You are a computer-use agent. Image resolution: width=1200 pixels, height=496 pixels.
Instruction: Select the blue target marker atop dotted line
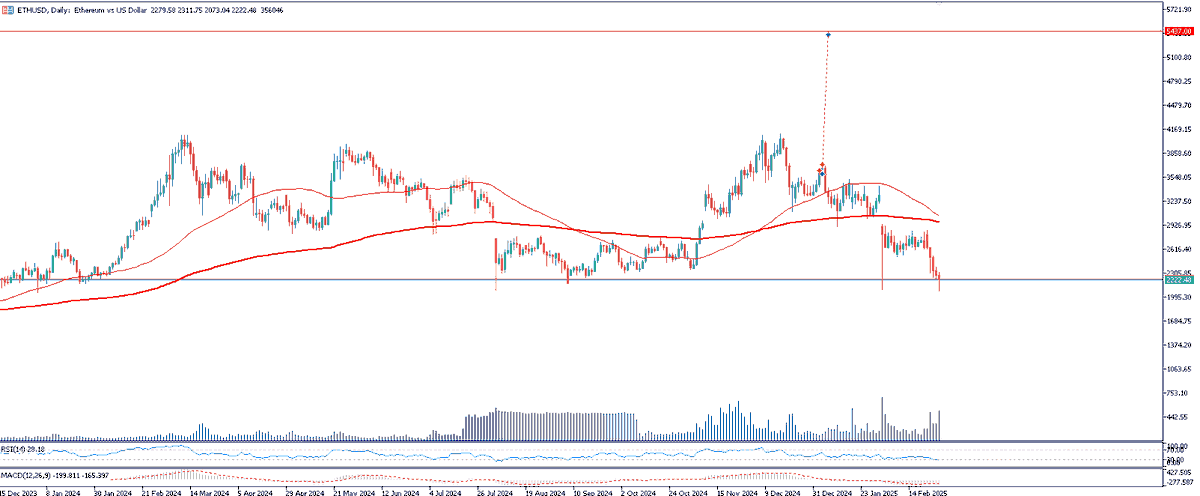coord(828,35)
